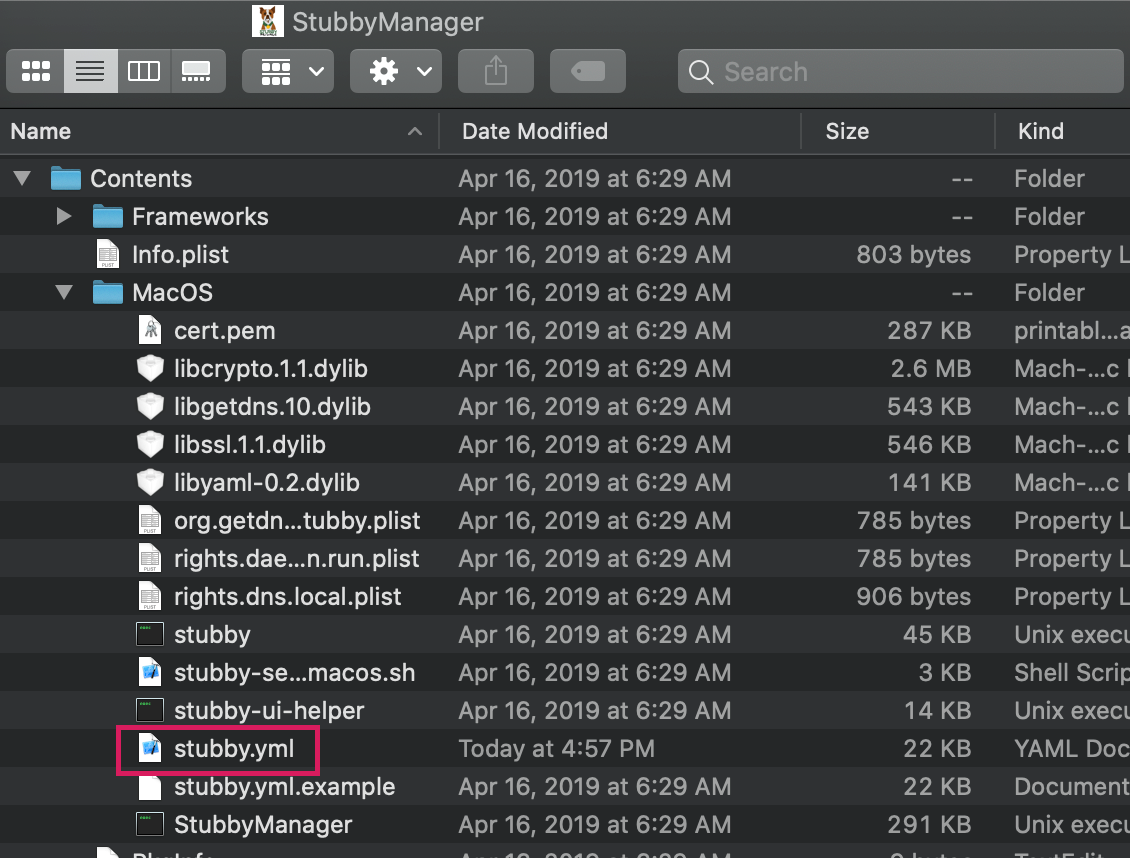
Task: Click the Search field
Action: pos(901,71)
